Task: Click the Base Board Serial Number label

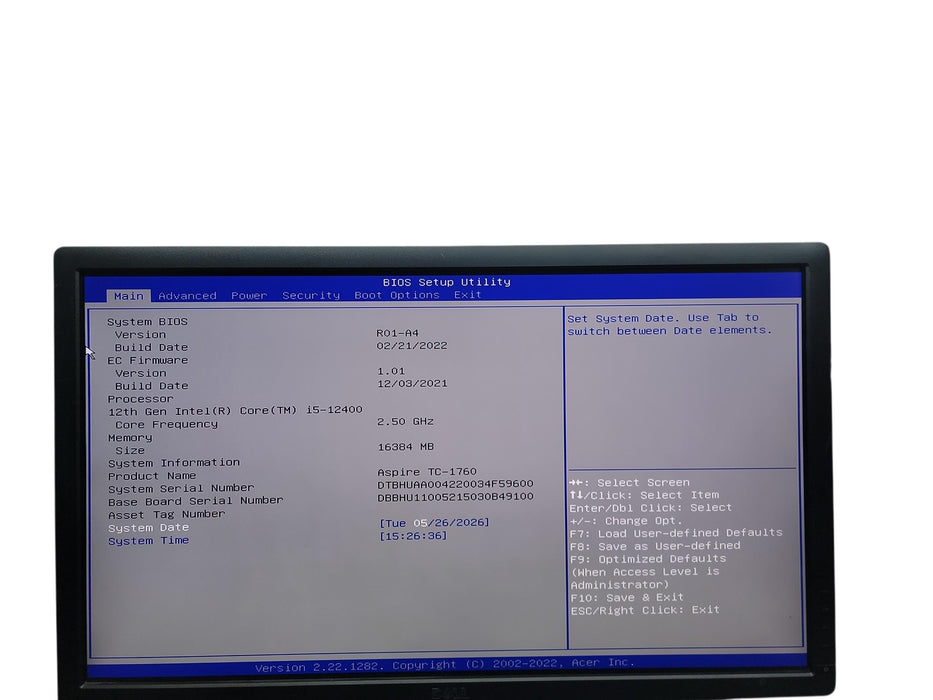Action: 196,501
